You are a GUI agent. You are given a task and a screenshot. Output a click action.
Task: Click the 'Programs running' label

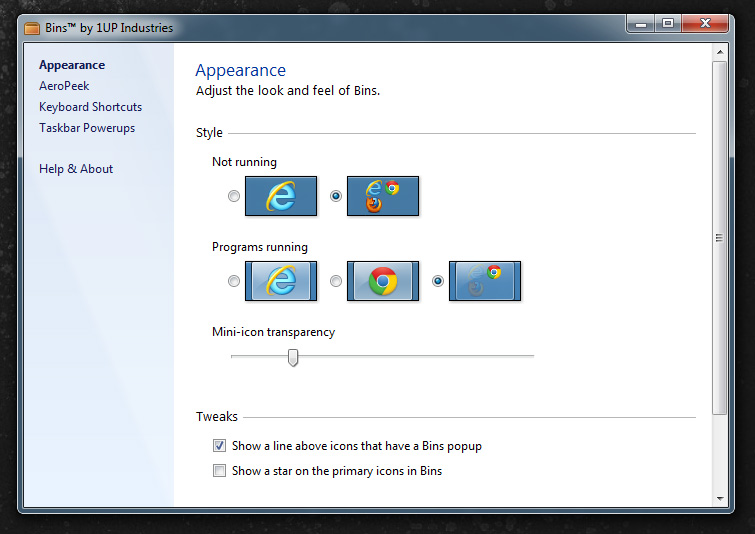tap(260, 247)
